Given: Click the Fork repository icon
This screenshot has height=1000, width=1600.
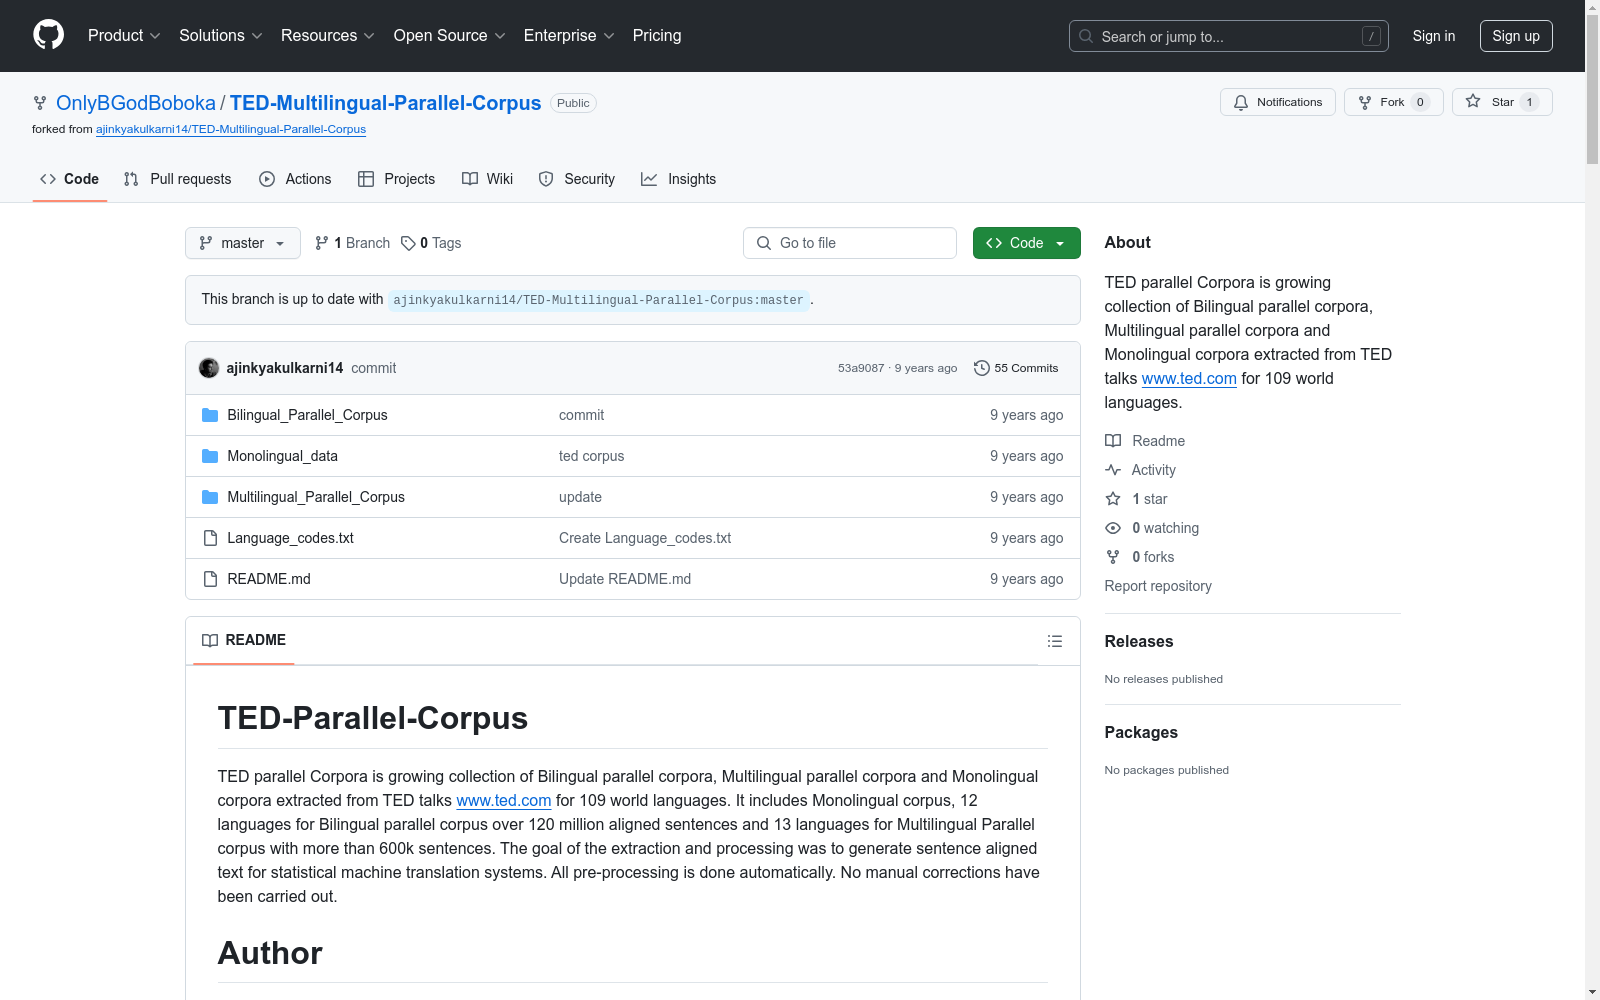Looking at the screenshot, I should (x=1365, y=102).
